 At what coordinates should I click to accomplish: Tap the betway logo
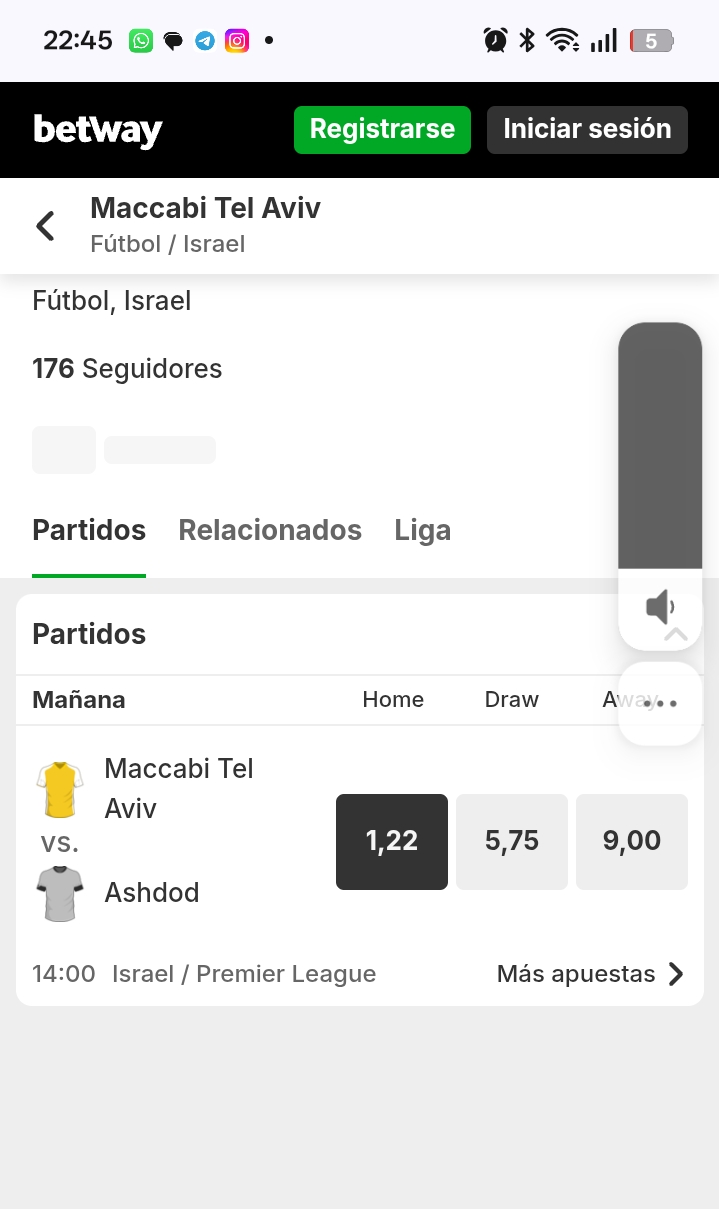pos(98,130)
